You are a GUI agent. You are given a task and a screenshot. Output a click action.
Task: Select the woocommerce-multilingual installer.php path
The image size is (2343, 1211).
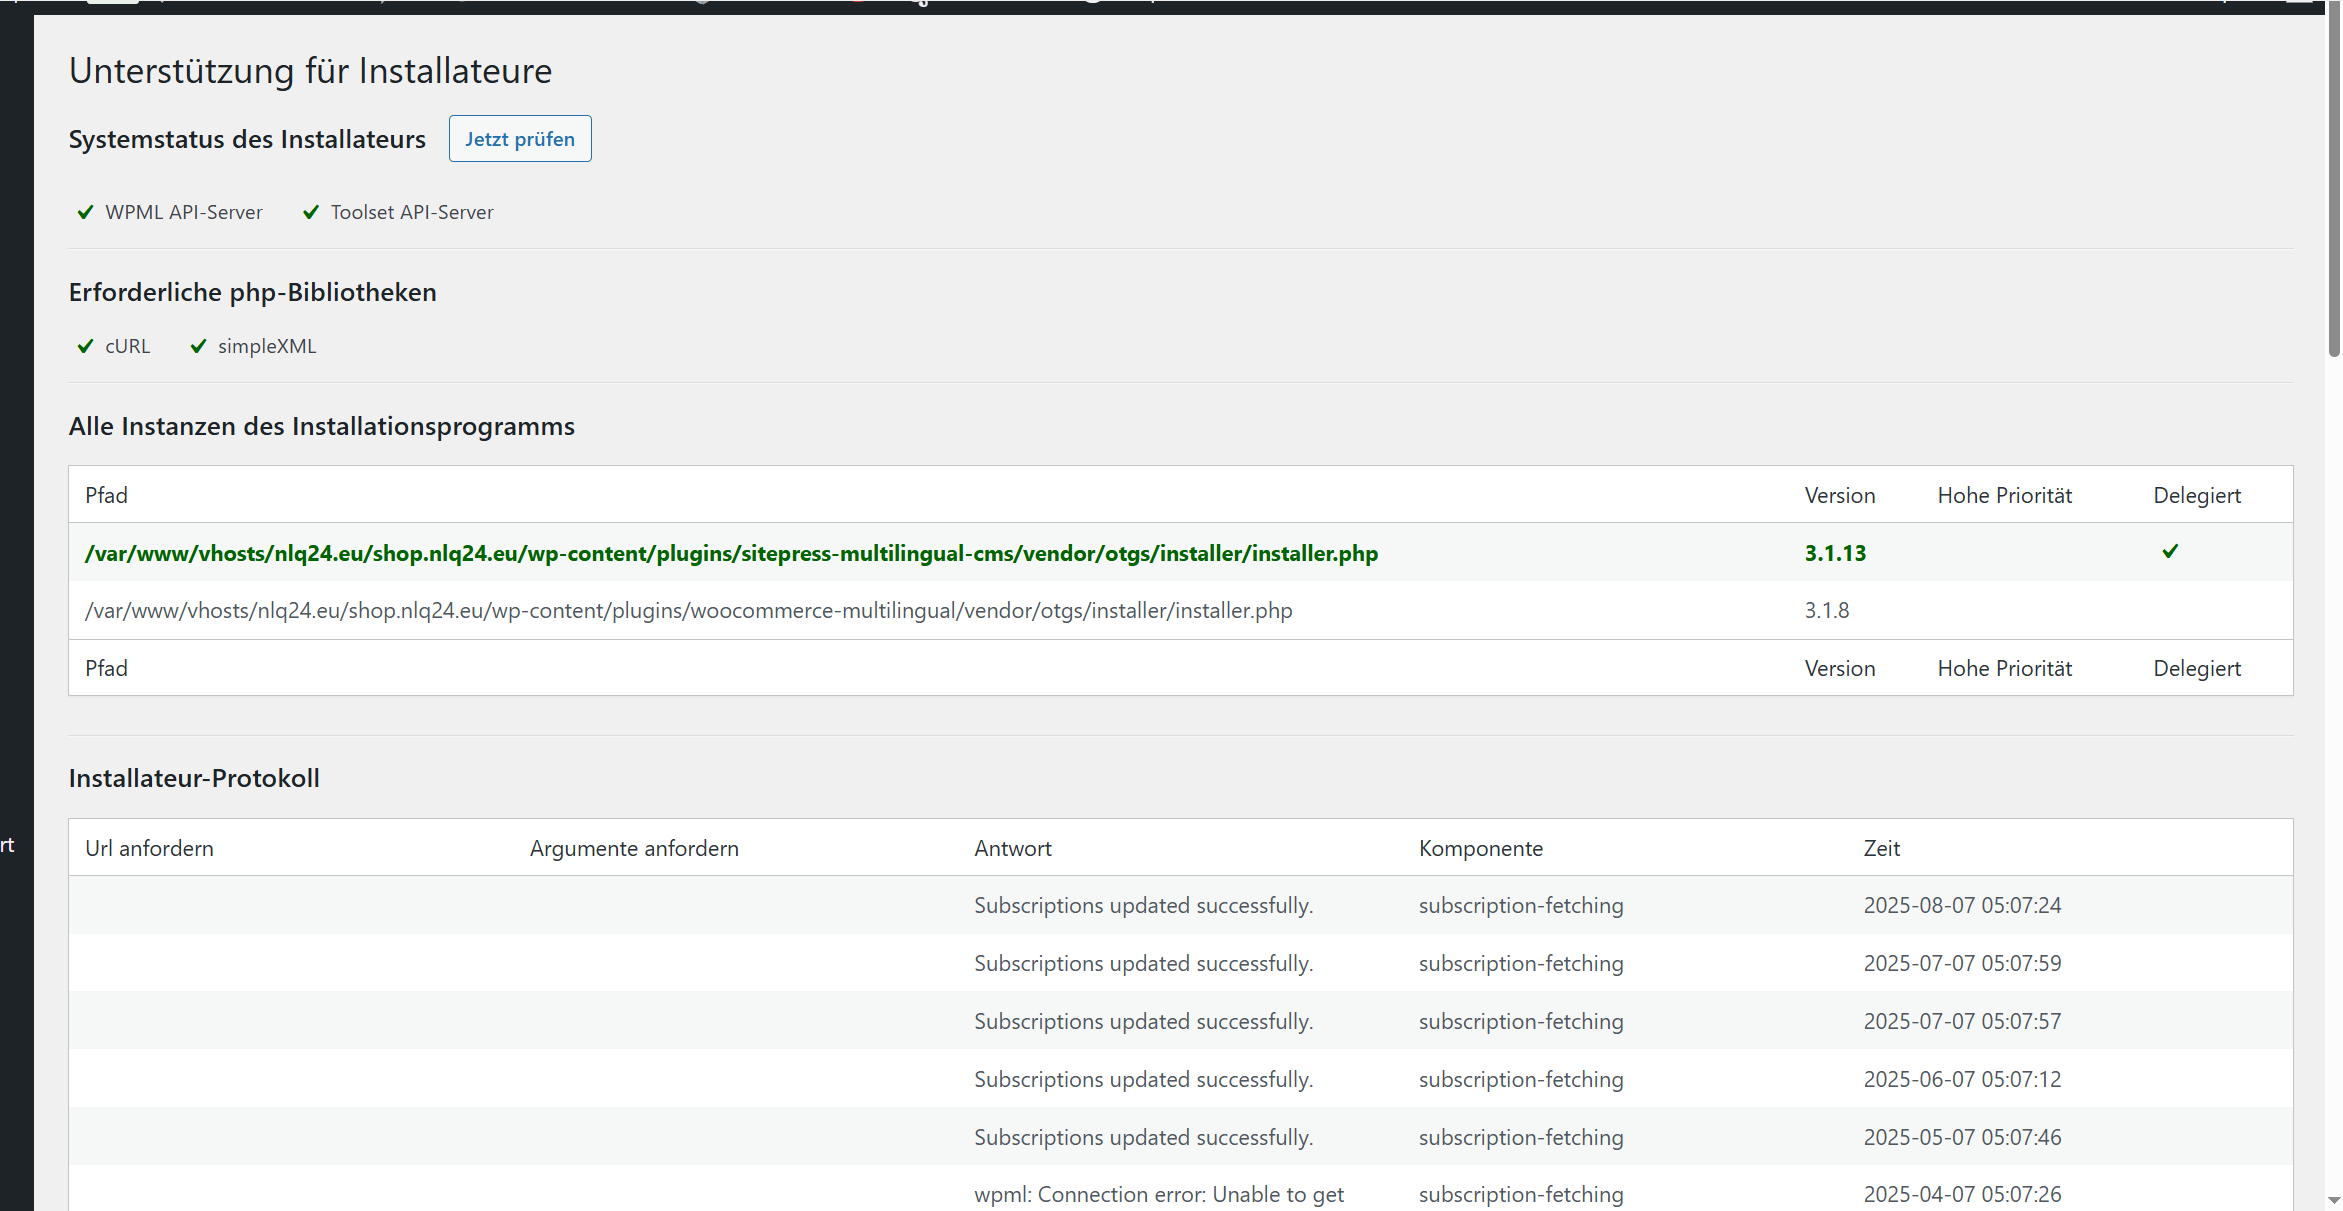coord(688,610)
